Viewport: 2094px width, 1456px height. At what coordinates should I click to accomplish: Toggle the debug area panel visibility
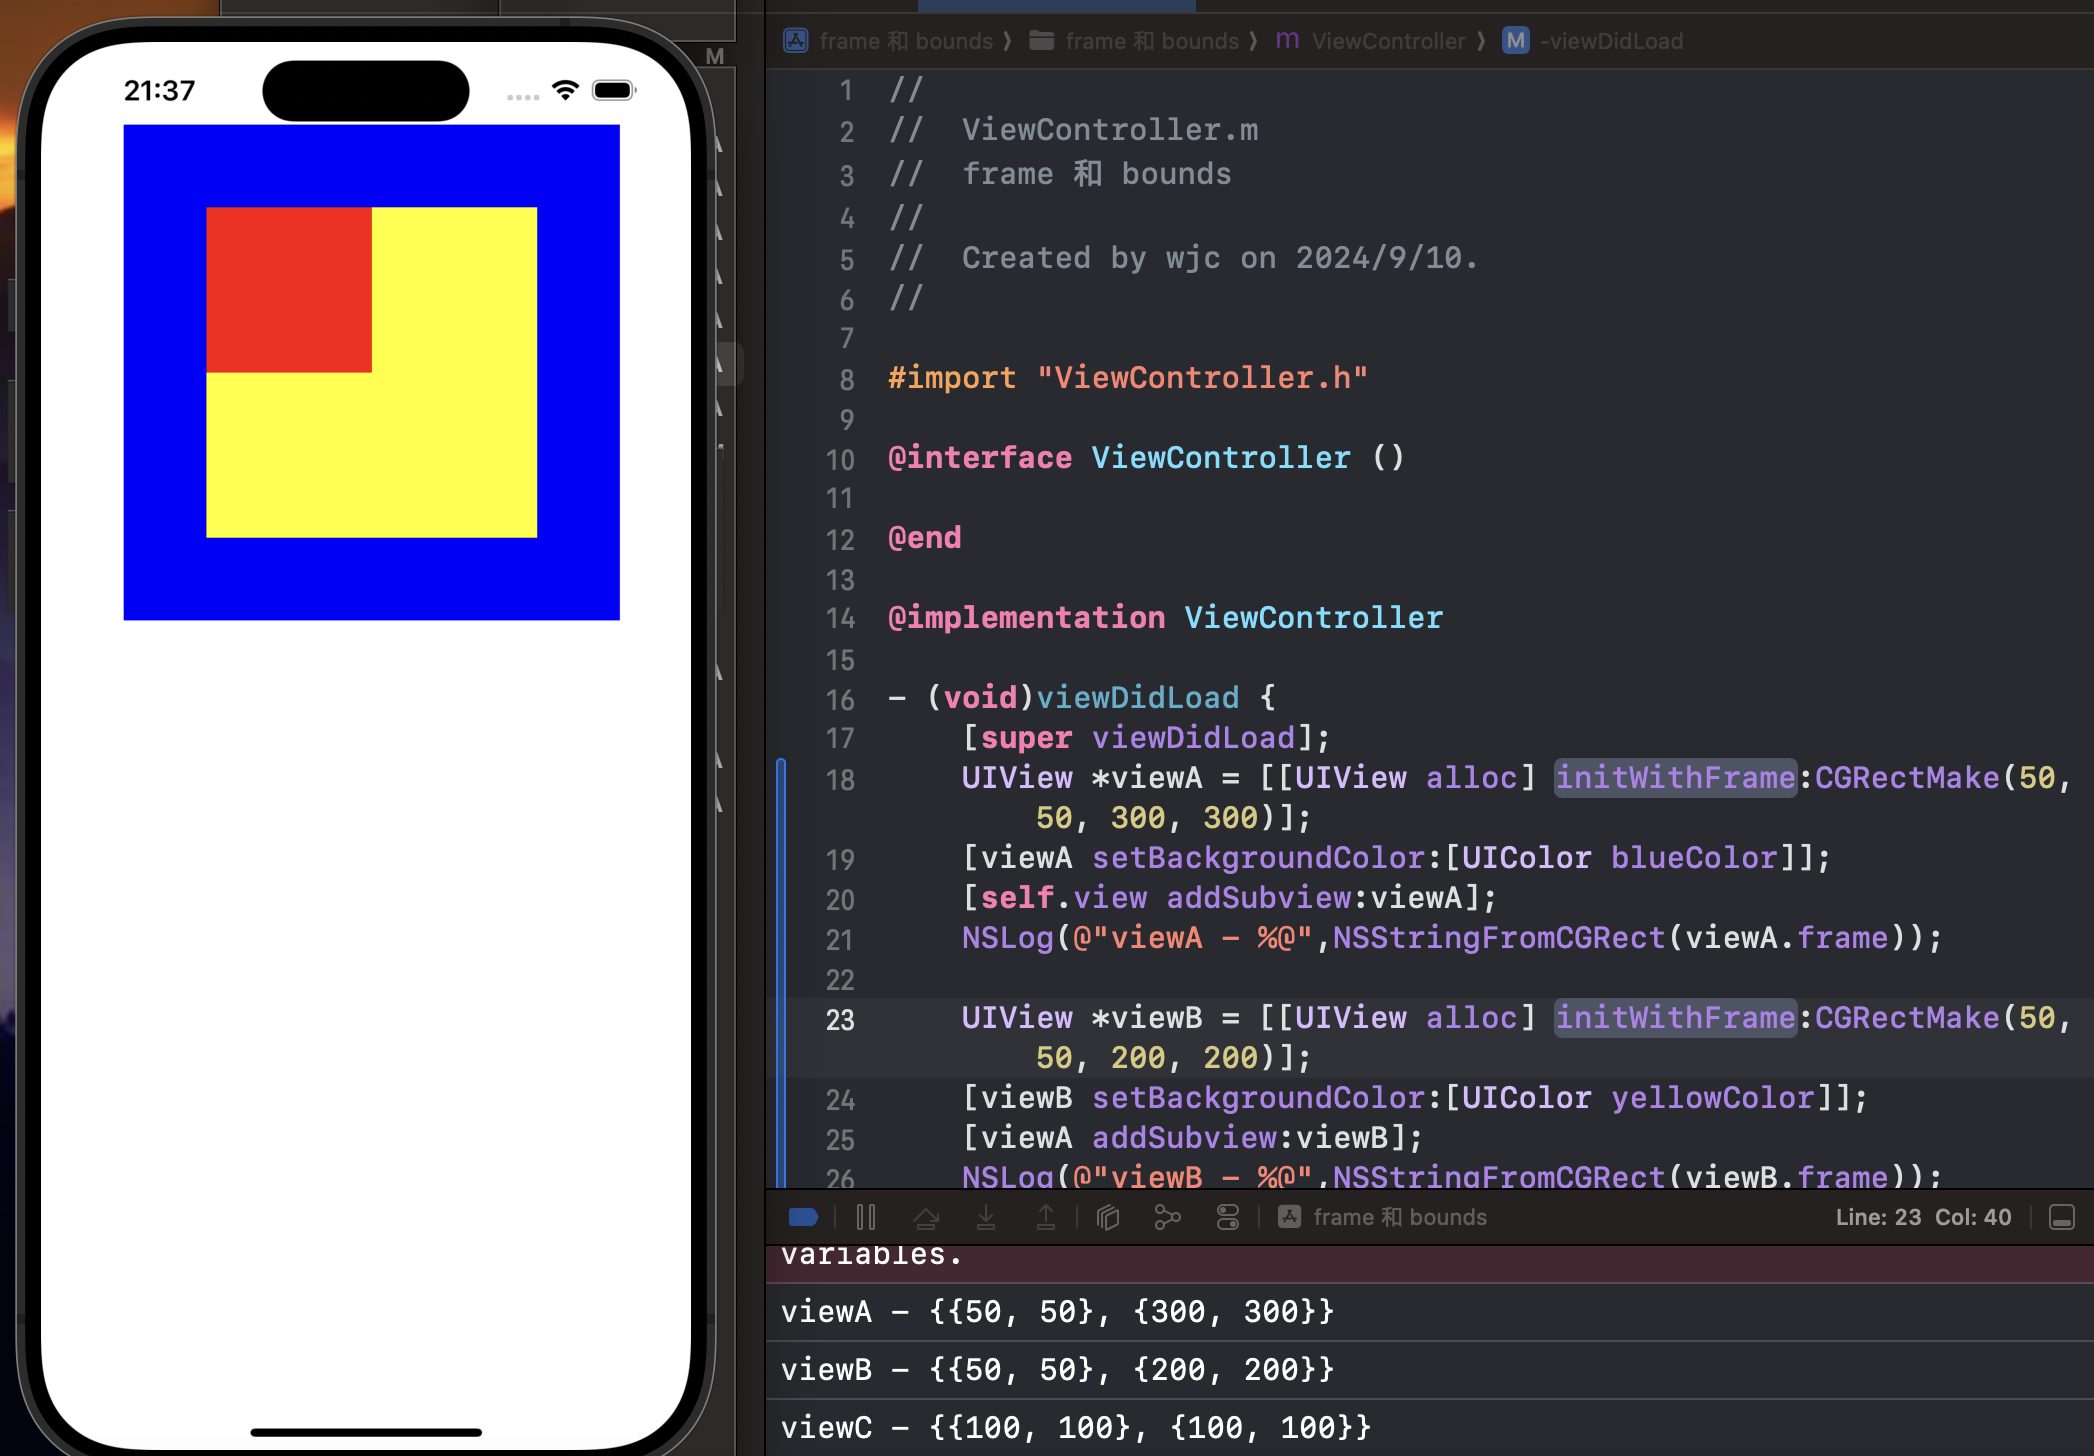click(x=2062, y=1217)
